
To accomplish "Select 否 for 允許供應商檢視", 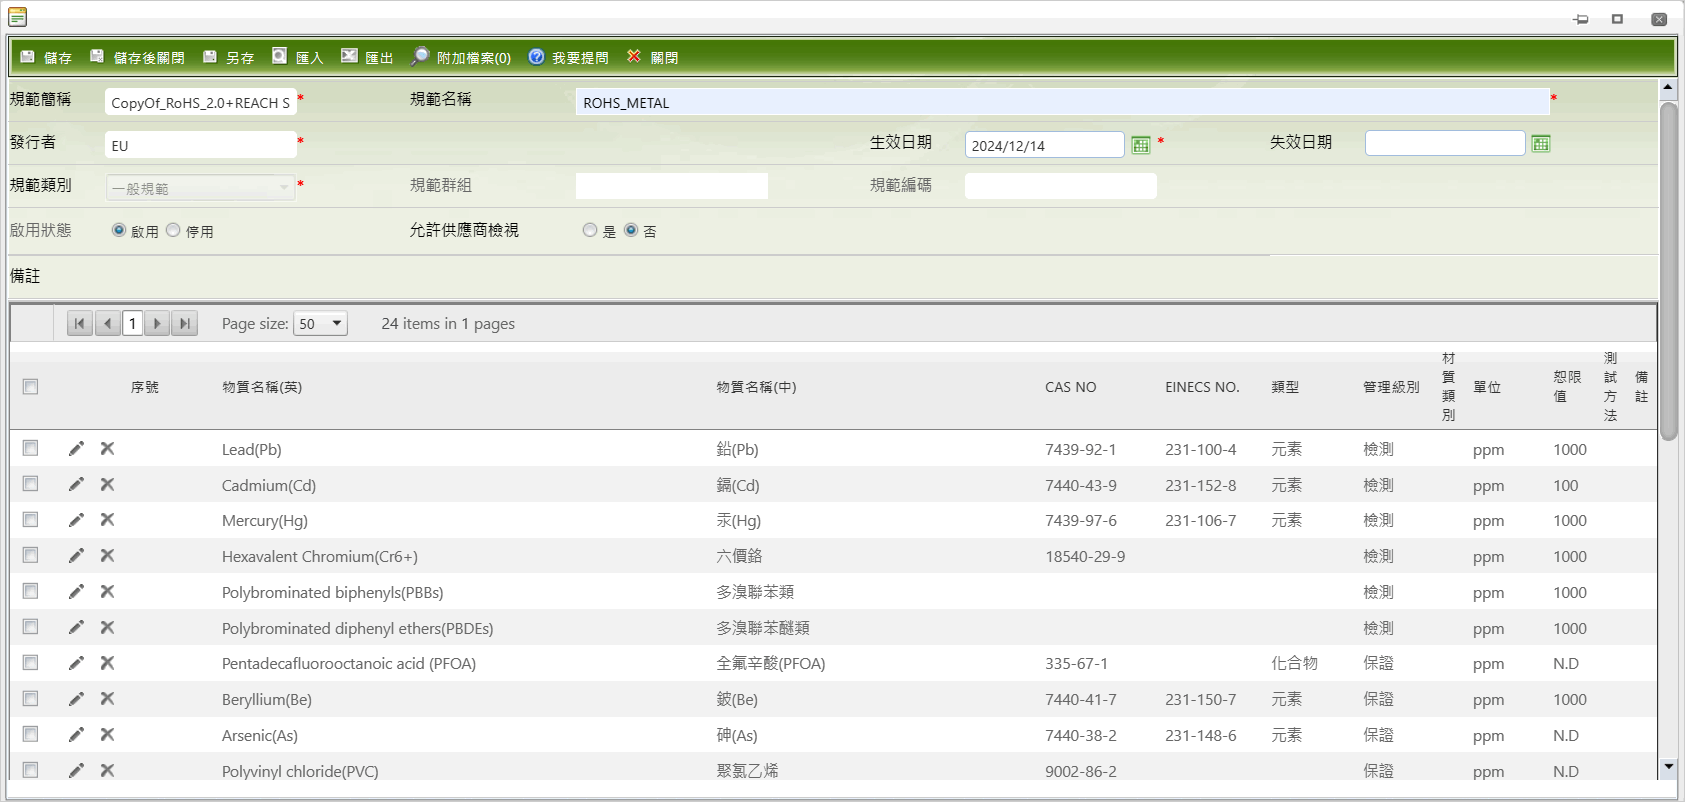I will tap(631, 230).
